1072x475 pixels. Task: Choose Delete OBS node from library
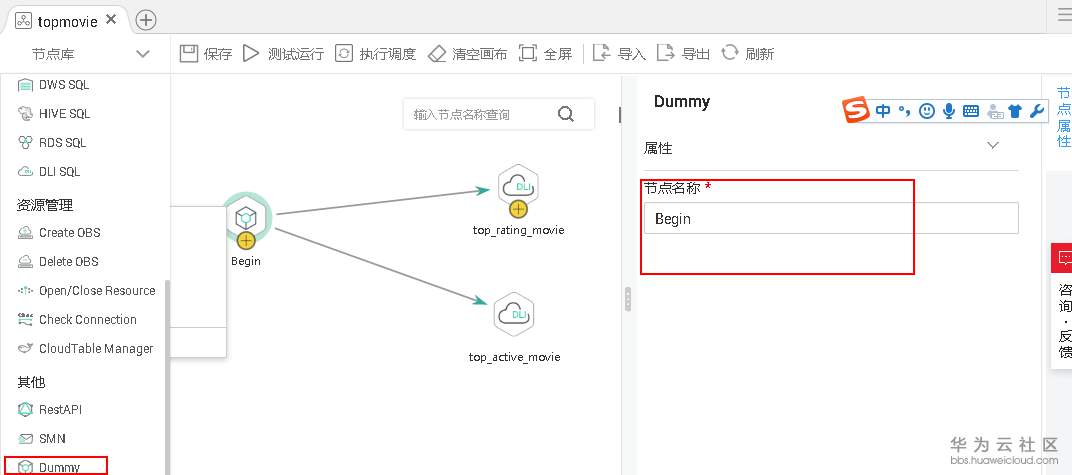58,262
